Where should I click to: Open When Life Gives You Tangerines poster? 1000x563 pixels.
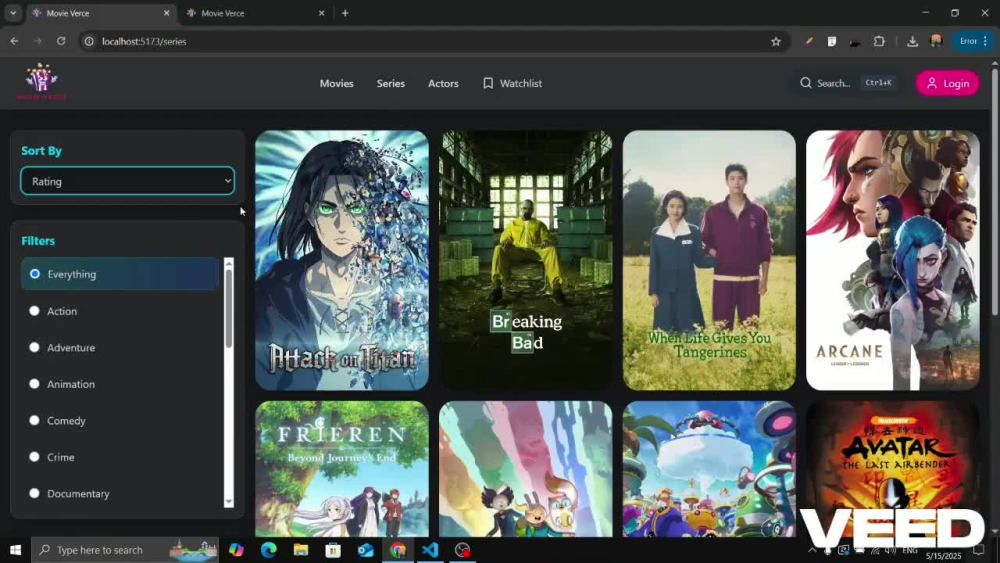709,260
